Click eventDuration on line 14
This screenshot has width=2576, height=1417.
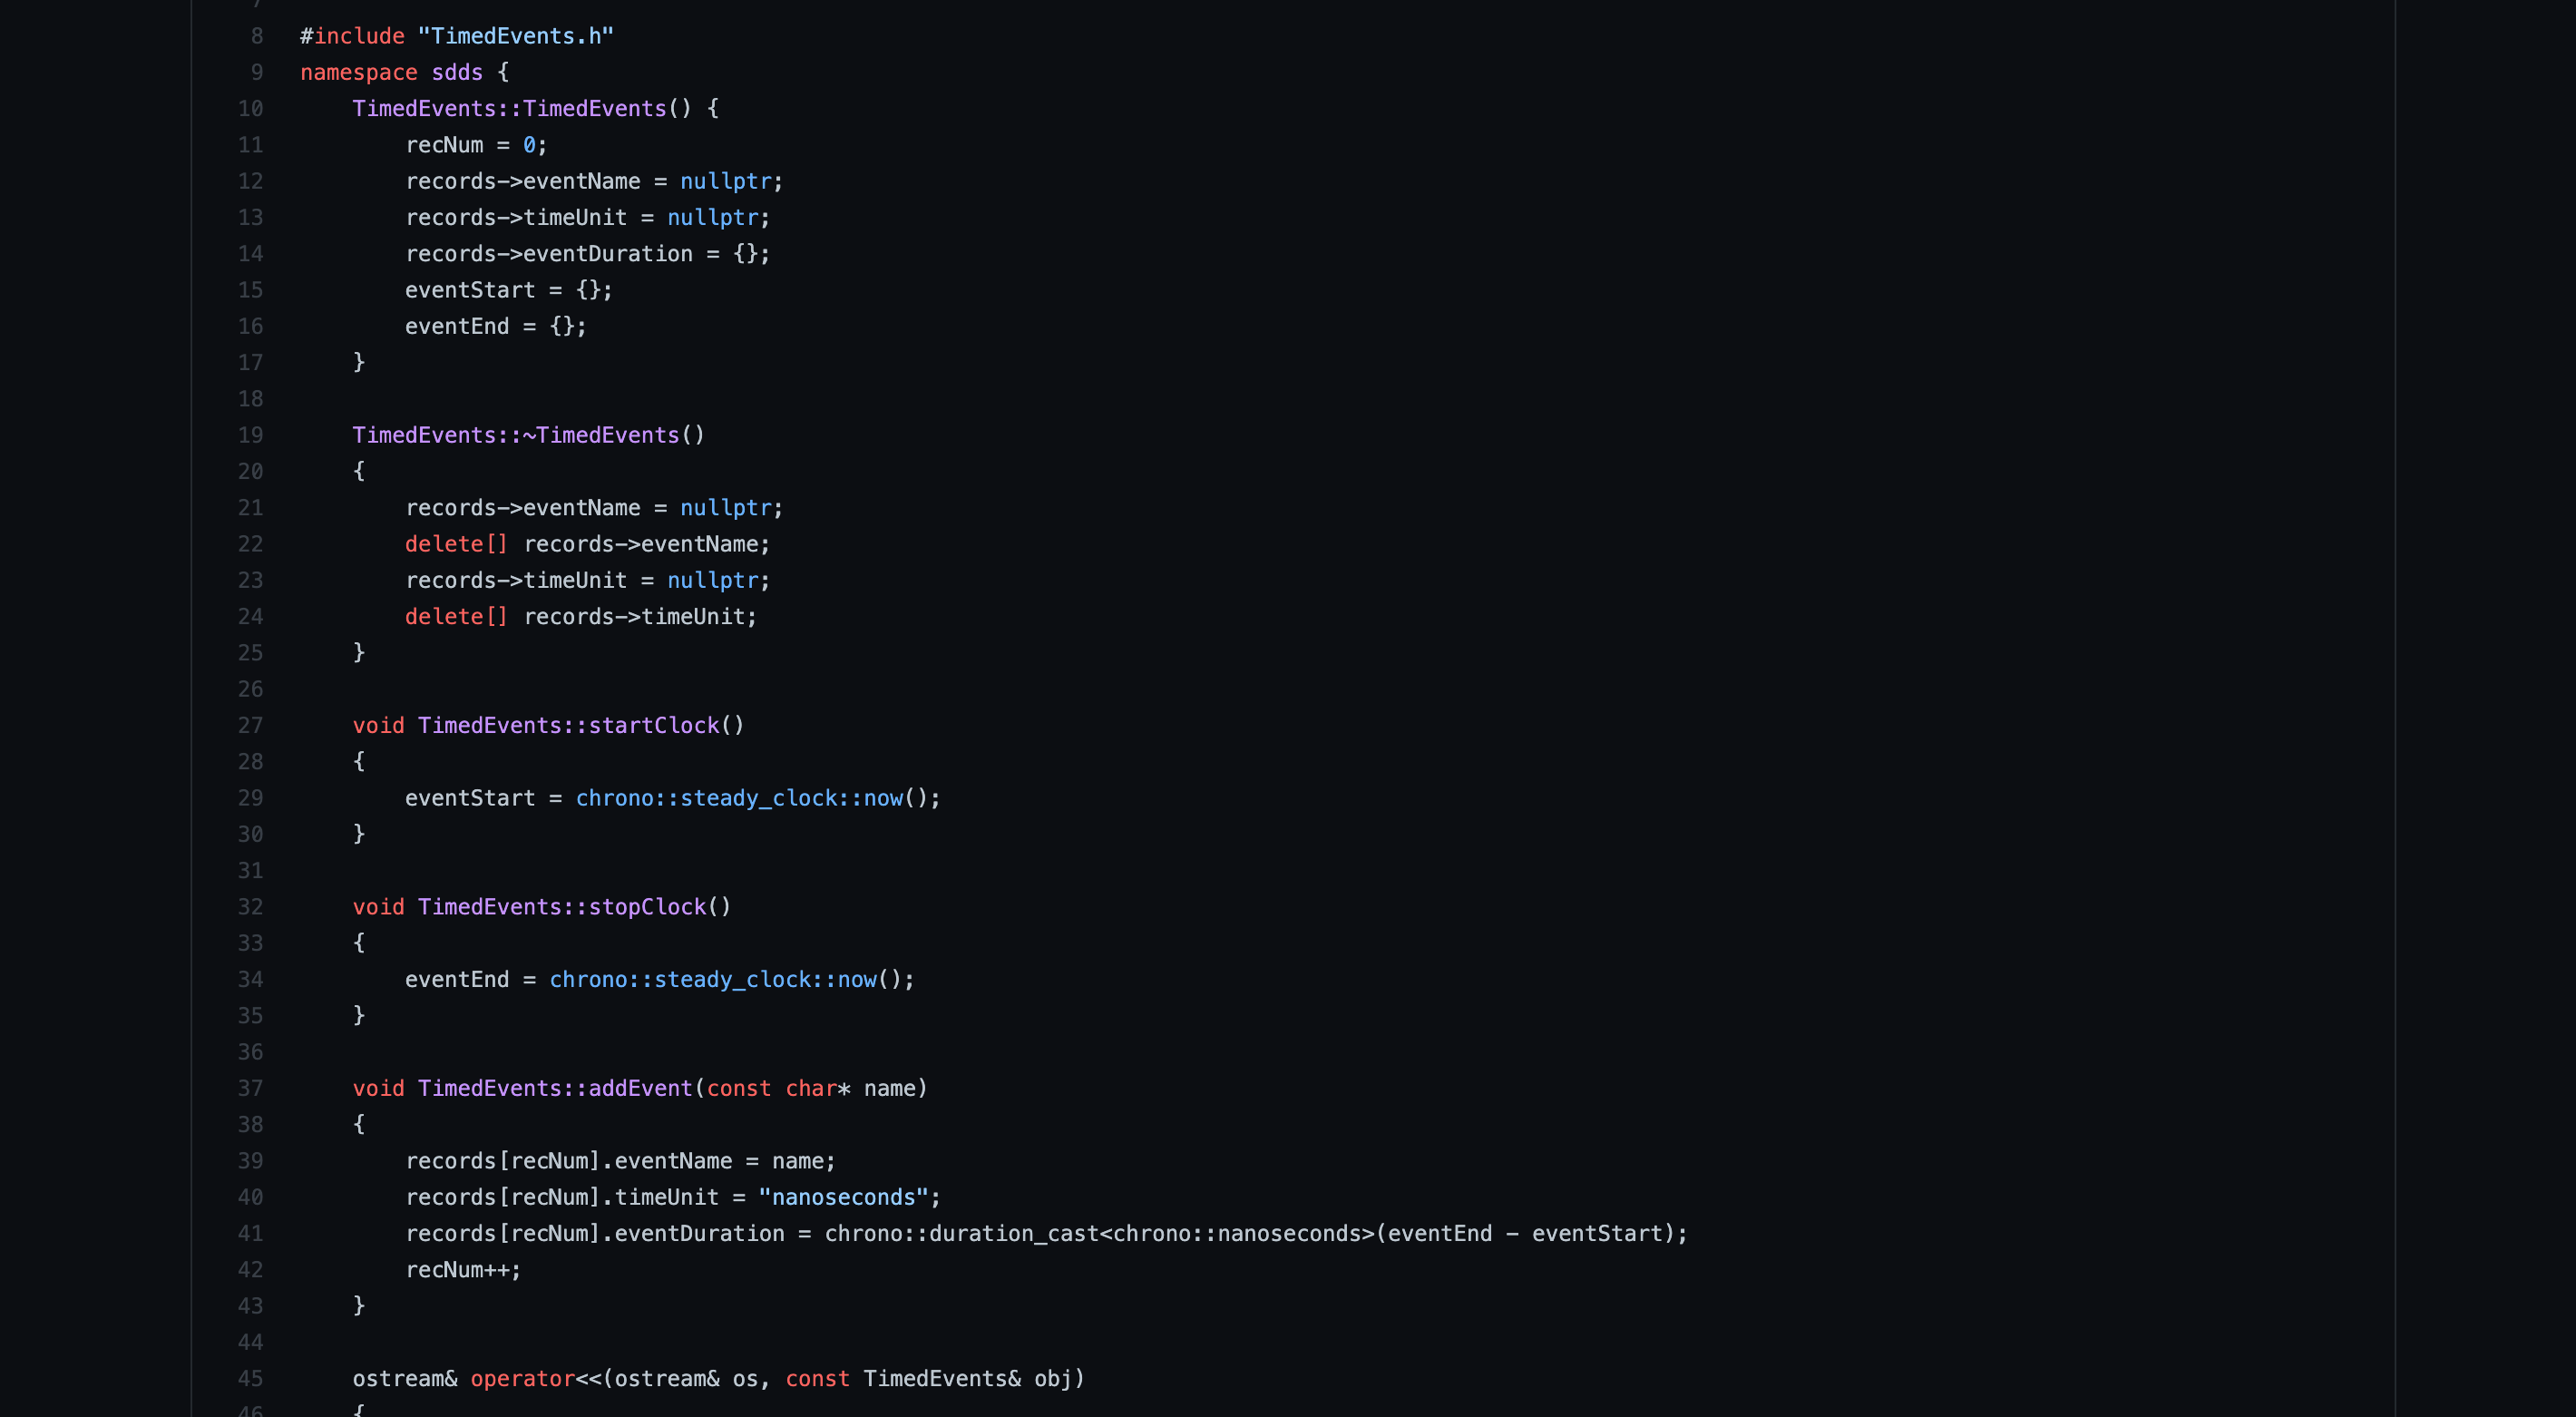coord(607,254)
